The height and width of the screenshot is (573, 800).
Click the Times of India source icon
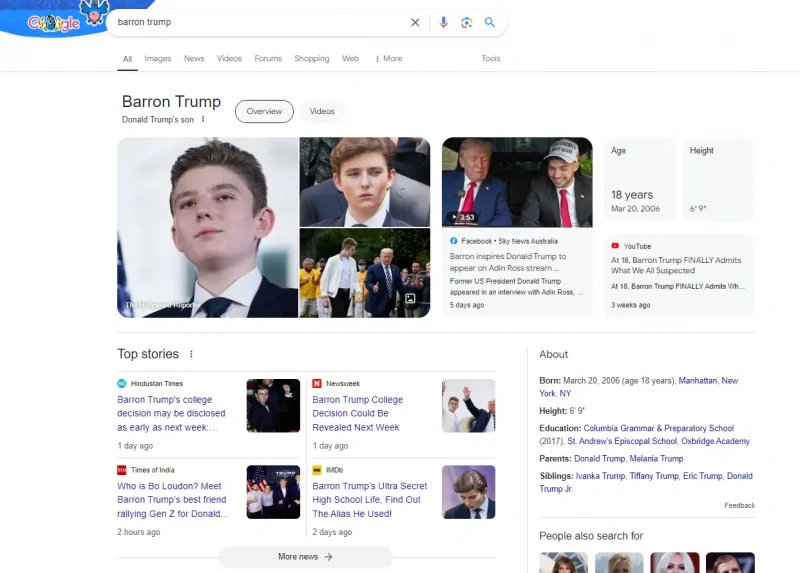(x=121, y=470)
